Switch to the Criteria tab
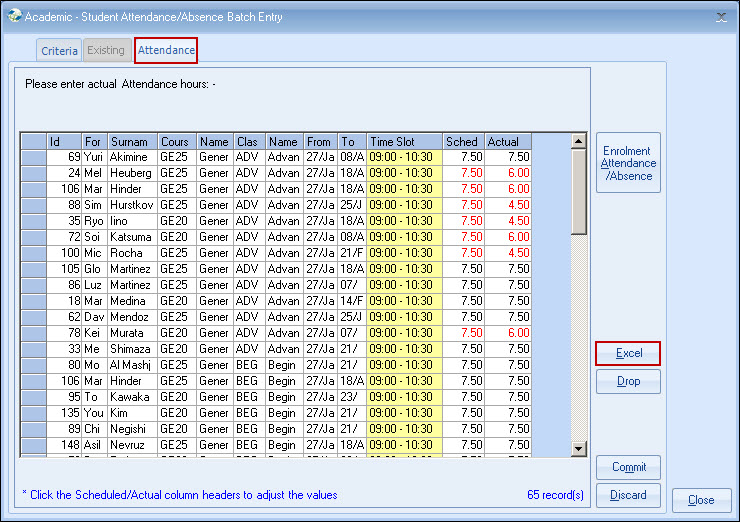 (x=59, y=50)
